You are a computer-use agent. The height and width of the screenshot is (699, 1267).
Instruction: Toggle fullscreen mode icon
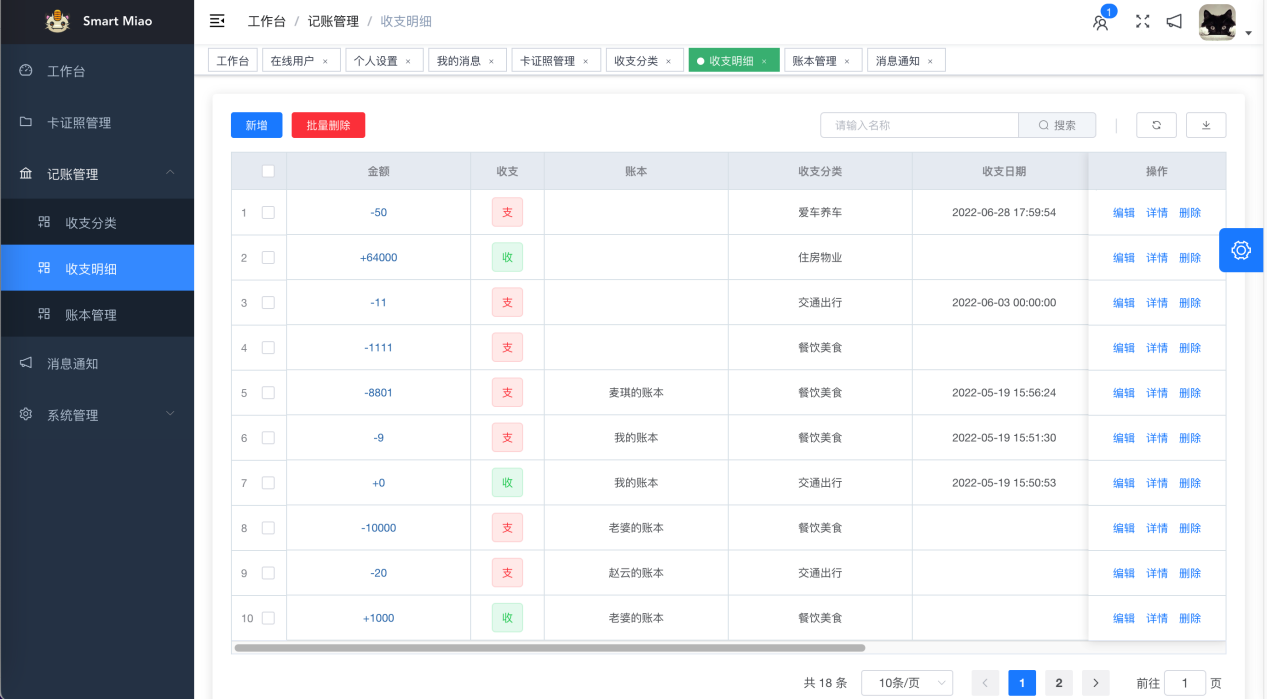click(1142, 21)
